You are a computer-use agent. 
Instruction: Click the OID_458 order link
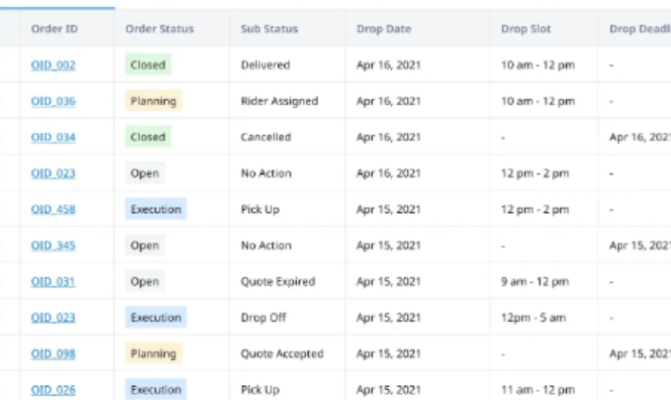(53, 209)
